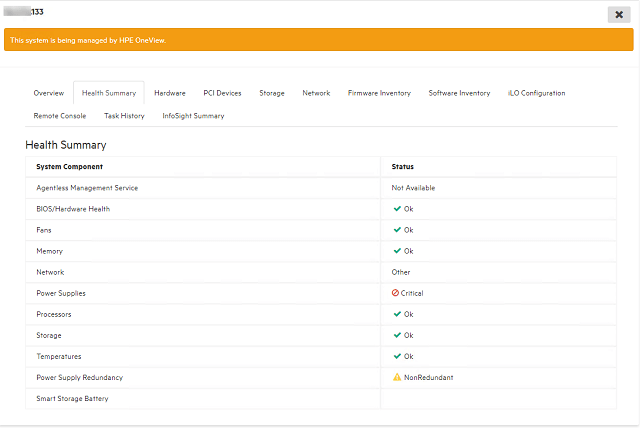Select the Firmware Inventory tab
640x428 pixels.
pyautogui.click(x=379, y=93)
